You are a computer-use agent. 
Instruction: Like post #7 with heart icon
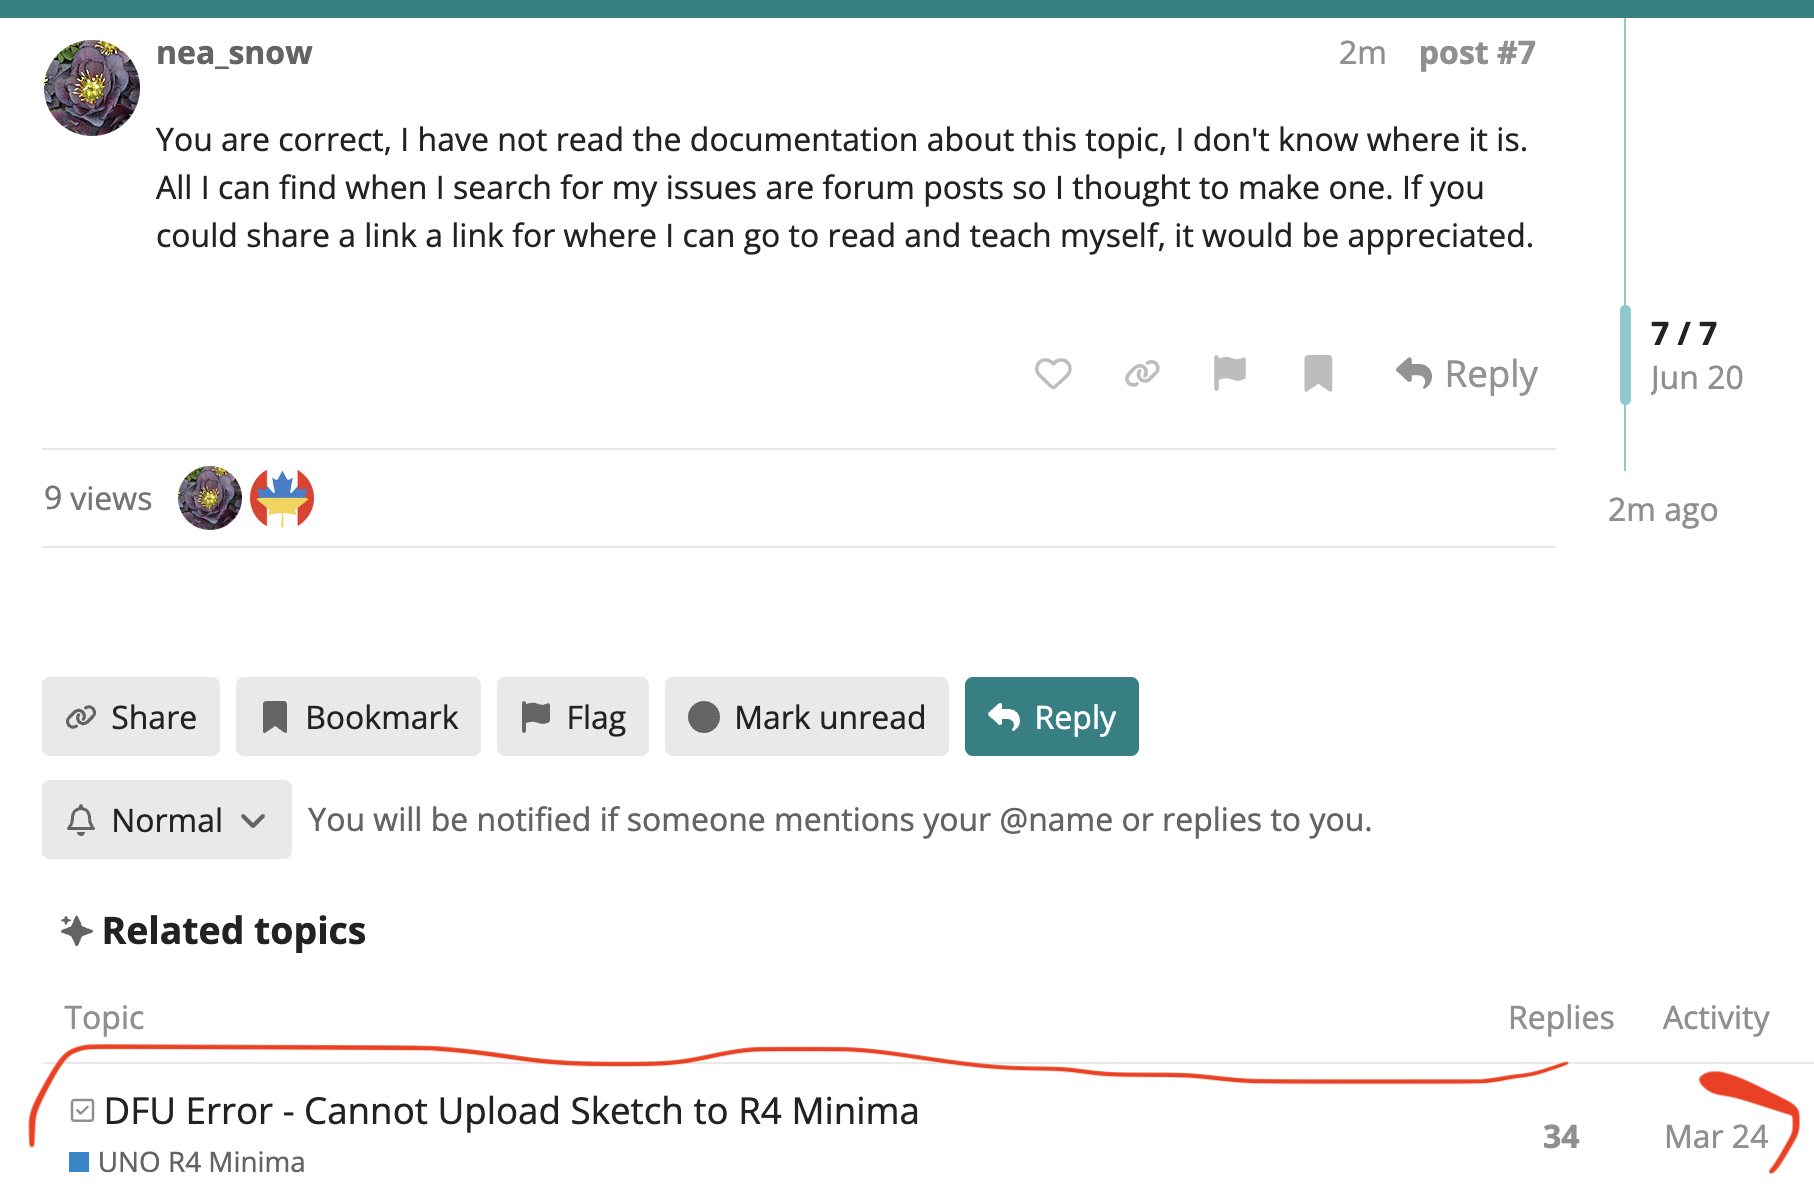[x=1053, y=374]
